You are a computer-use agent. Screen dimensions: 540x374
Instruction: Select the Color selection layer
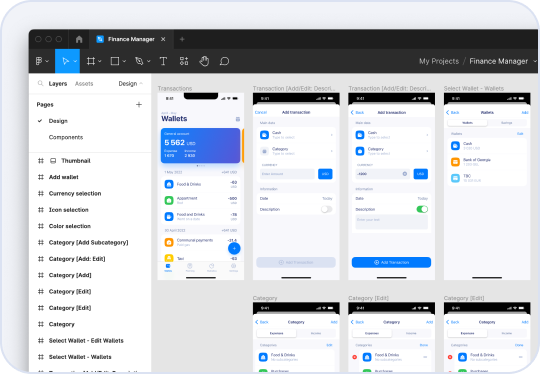pyautogui.click(x=70, y=226)
